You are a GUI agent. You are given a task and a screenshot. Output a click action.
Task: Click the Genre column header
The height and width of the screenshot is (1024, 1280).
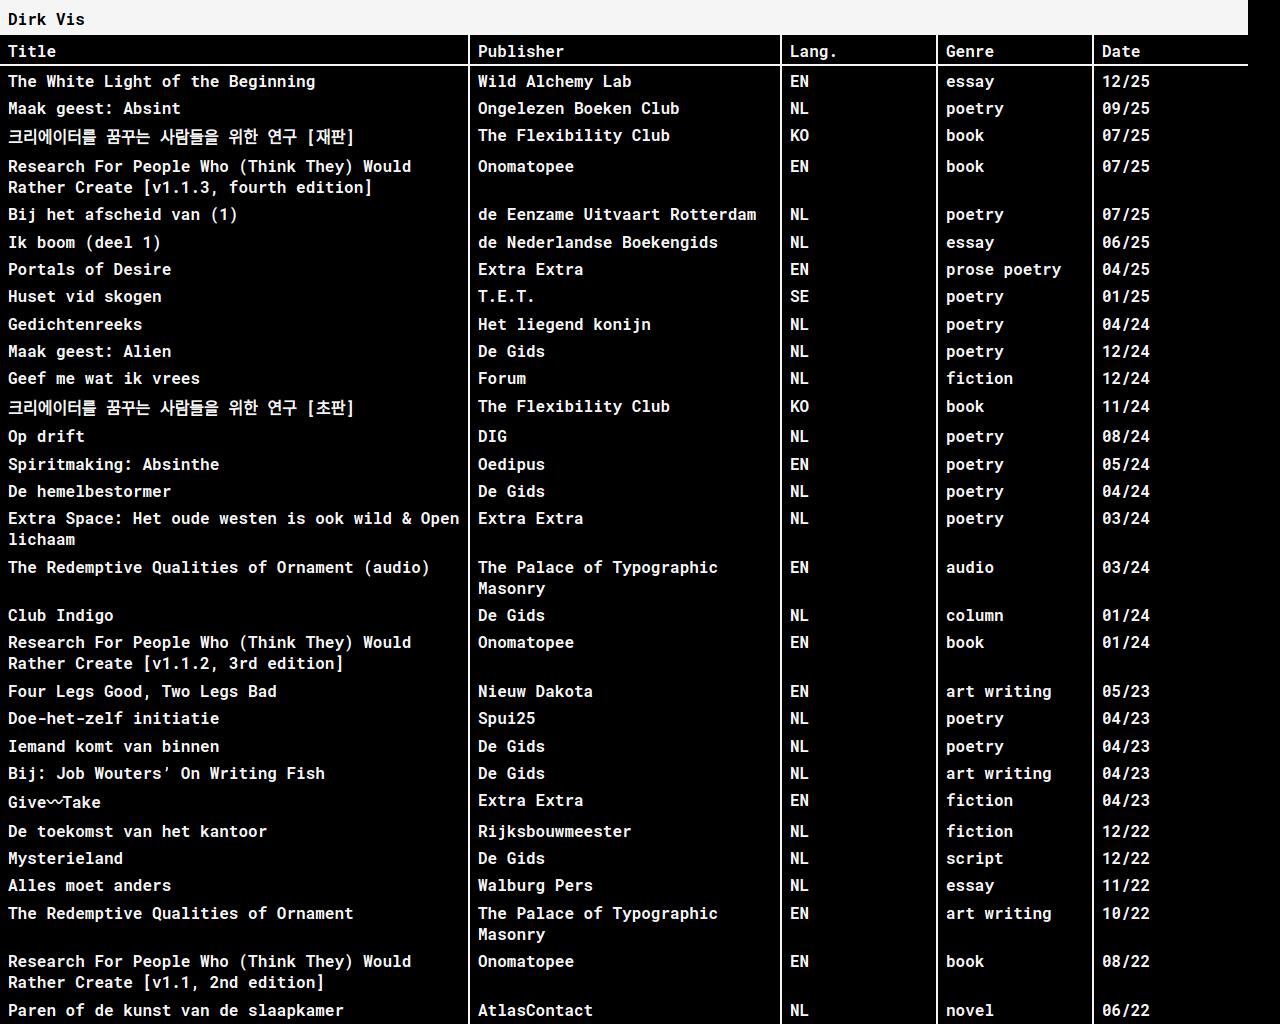[x=969, y=51]
